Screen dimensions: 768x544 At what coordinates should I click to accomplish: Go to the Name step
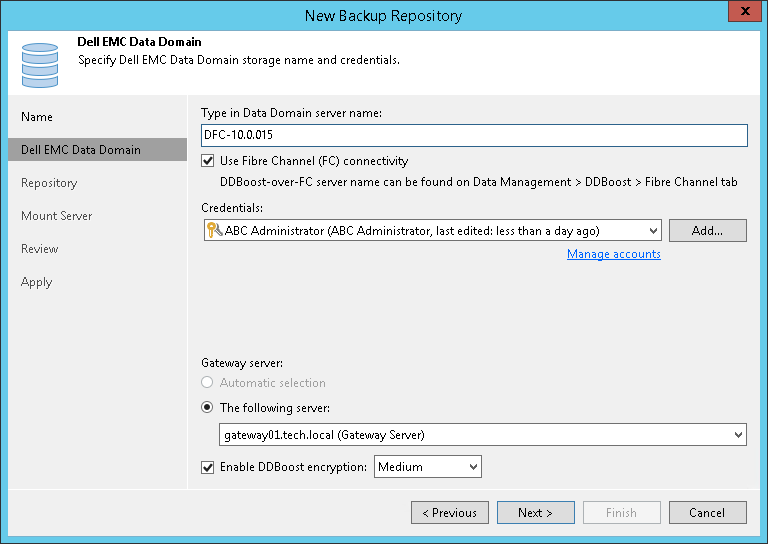pyautogui.click(x=37, y=117)
